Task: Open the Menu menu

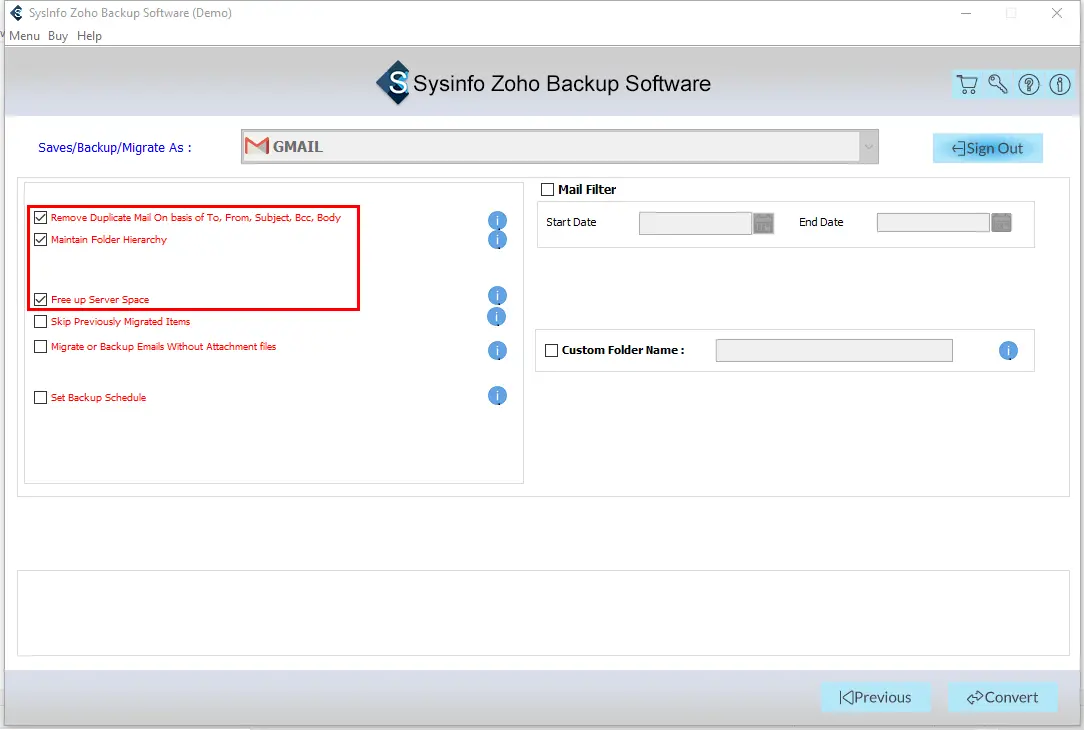Action: click(24, 36)
